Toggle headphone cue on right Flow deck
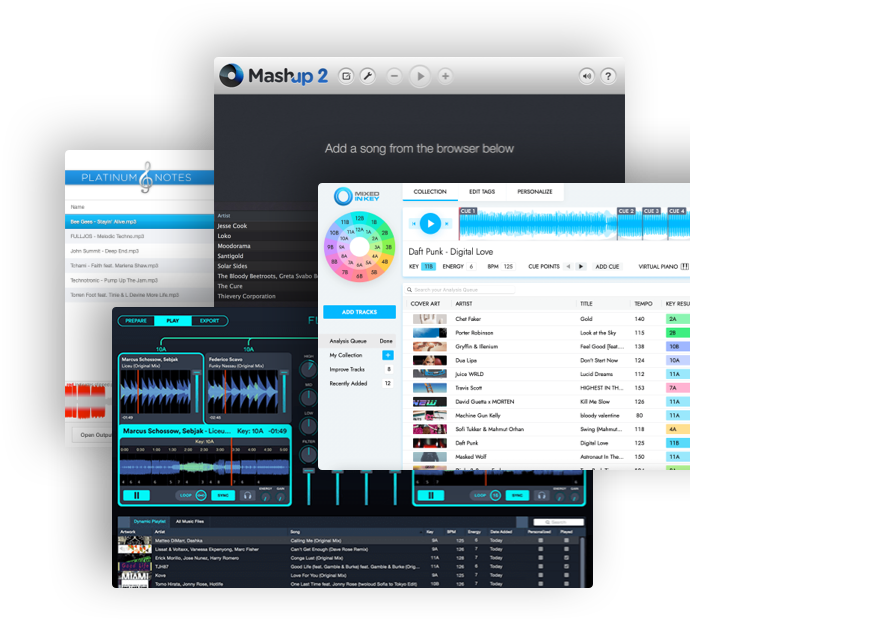Image resolution: width=888 pixels, height=621 pixels. click(542, 495)
